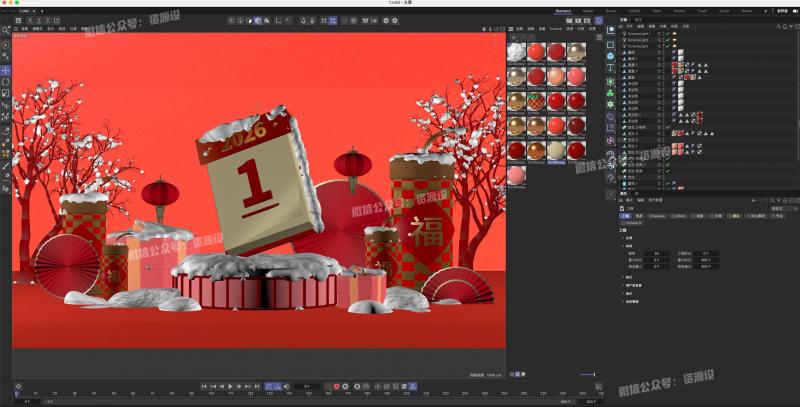
Task: Select the Move tool in left toolbar
Action: (6, 71)
